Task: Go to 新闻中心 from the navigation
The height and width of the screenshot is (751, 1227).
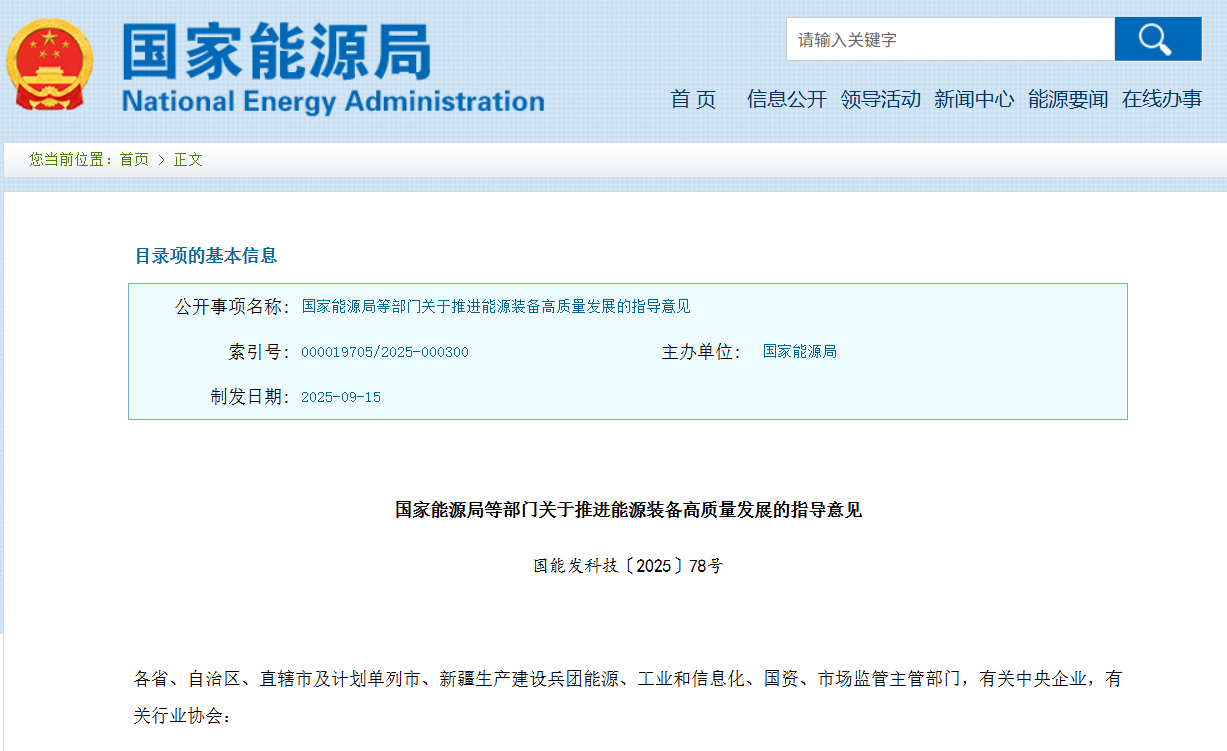Action: [x=975, y=99]
